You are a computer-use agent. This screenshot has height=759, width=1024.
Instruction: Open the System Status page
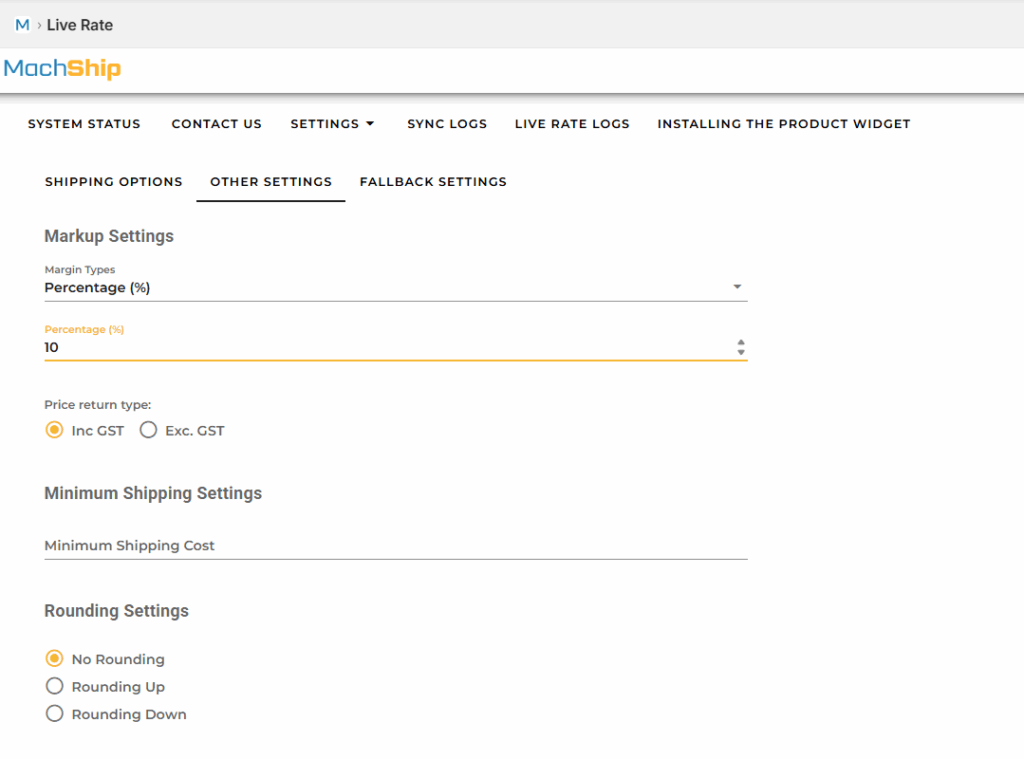click(x=84, y=124)
